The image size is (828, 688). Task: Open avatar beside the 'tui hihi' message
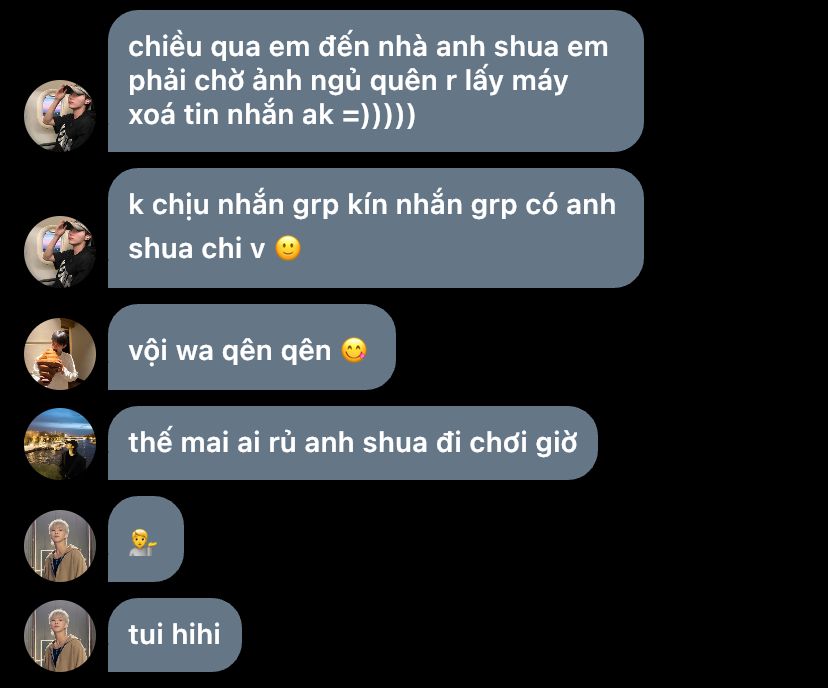60,636
